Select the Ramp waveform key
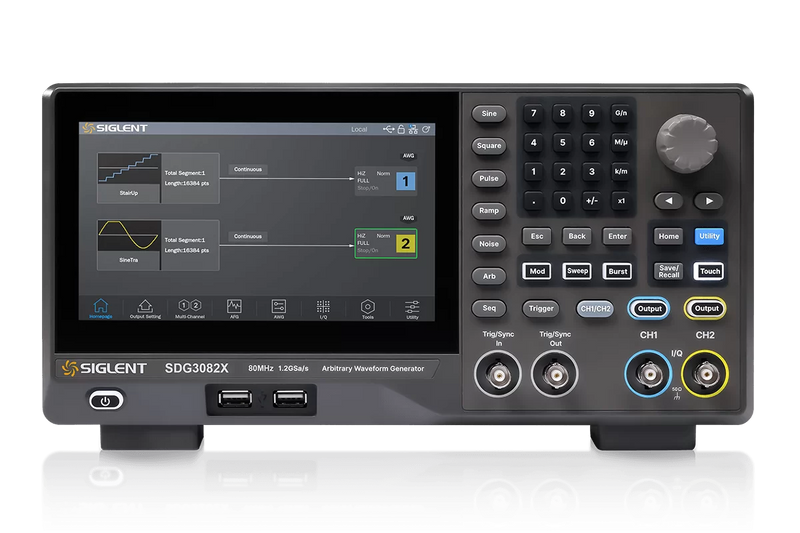This screenshot has height=533, width=800. pyautogui.click(x=489, y=211)
